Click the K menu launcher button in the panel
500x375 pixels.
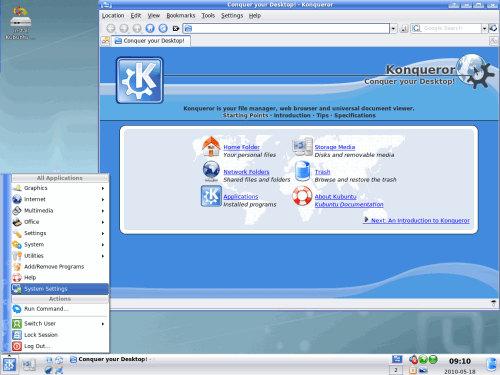coord(9,364)
